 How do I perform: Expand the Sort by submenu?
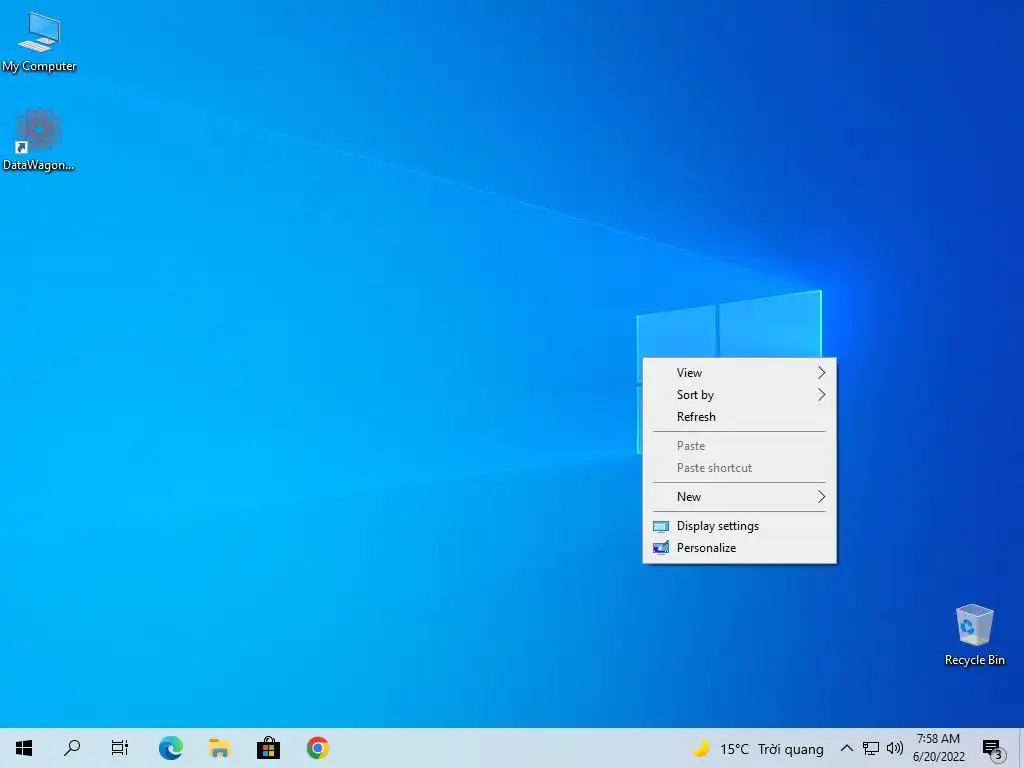[x=739, y=395]
